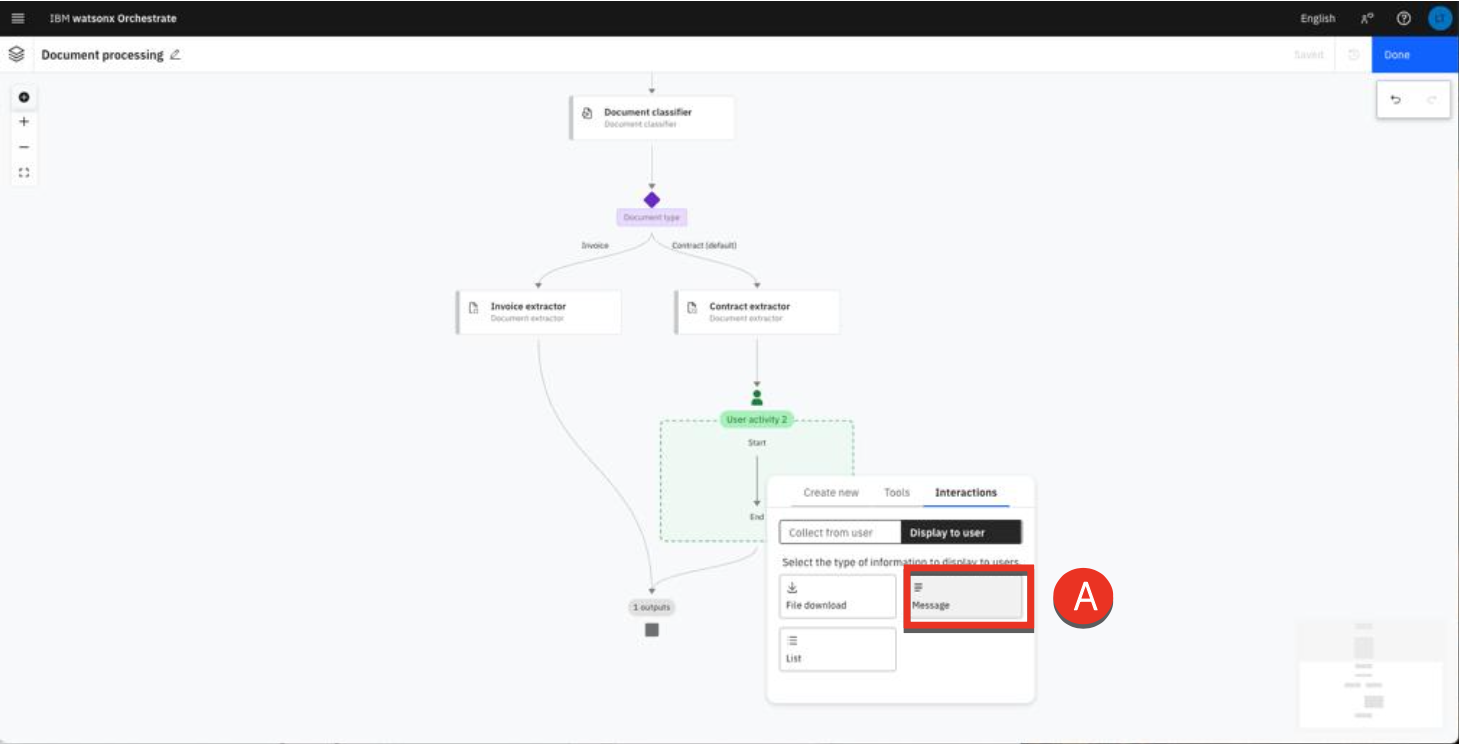The image size is (1459, 744).
Task: Select the Display to user toggle
Action: tap(960, 532)
